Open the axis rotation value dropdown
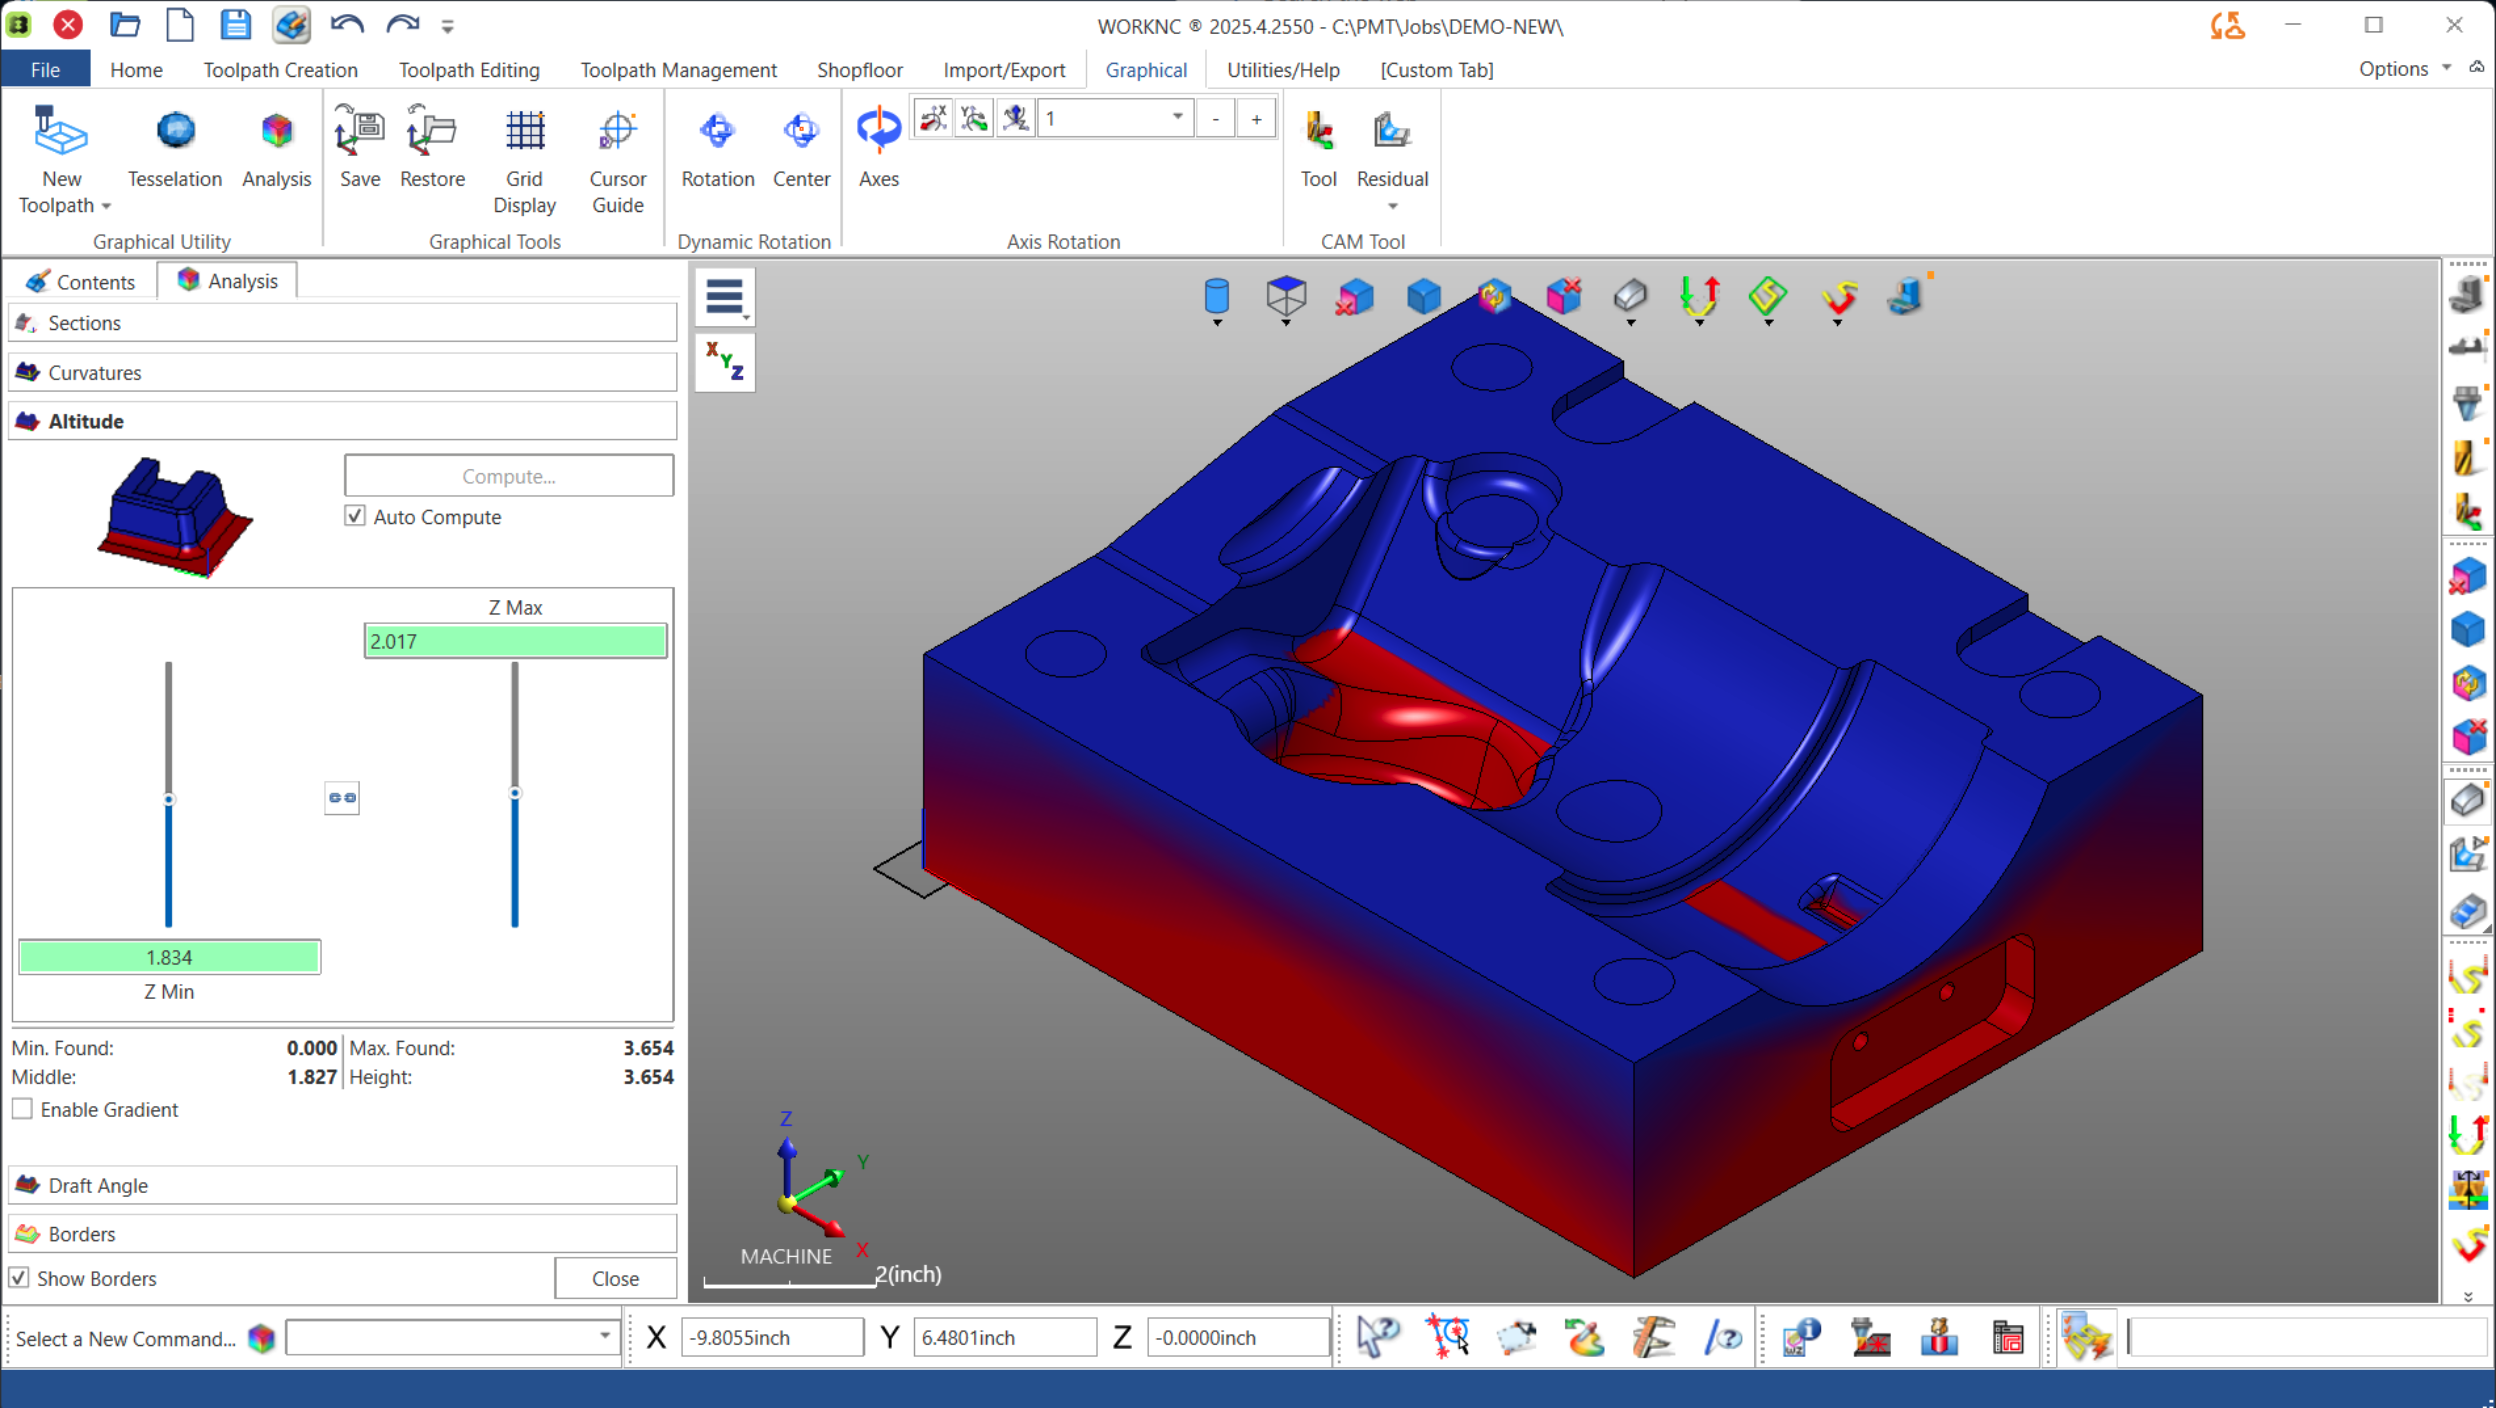Screen dimensions: 2496x1408 (x=1177, y=118)
